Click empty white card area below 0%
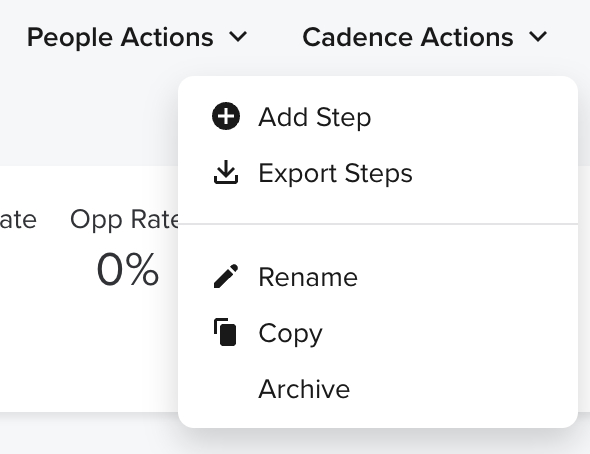 click(90, 350)
